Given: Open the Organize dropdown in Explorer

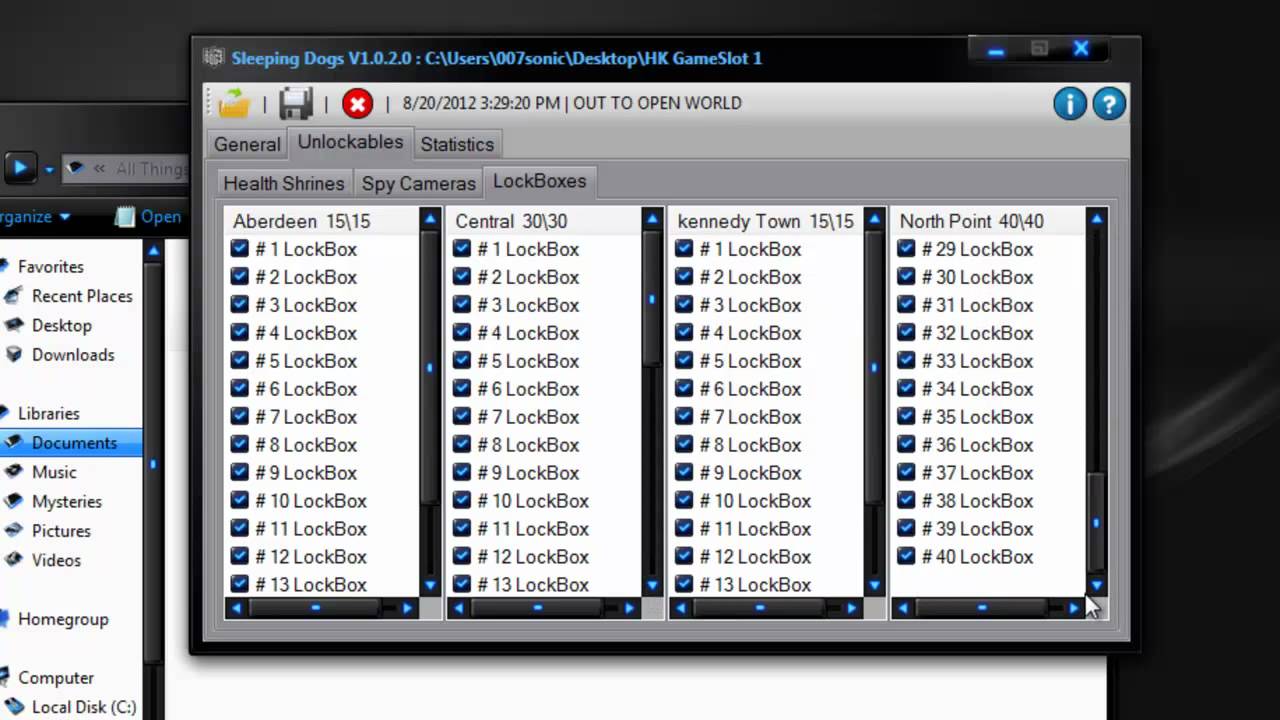Looking at the screenshot, I should (x=35, y=216).
